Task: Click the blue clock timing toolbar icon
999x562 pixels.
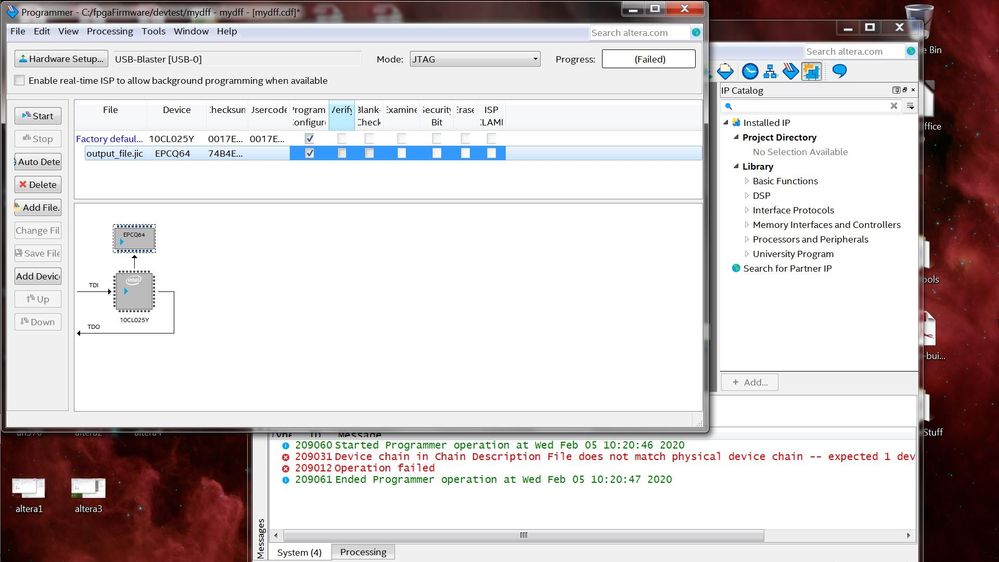Action: [749, 71]
